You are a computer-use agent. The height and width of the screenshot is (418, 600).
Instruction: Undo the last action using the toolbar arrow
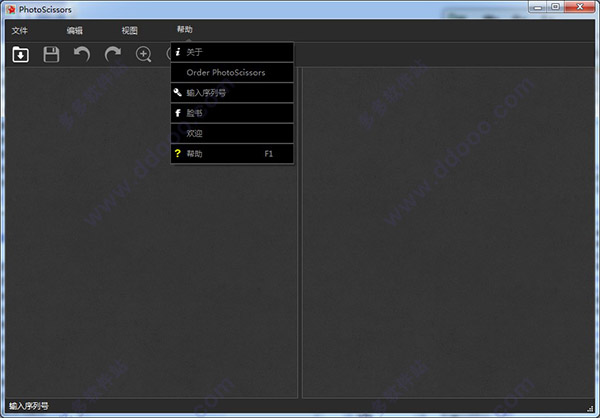click(82, 54)
